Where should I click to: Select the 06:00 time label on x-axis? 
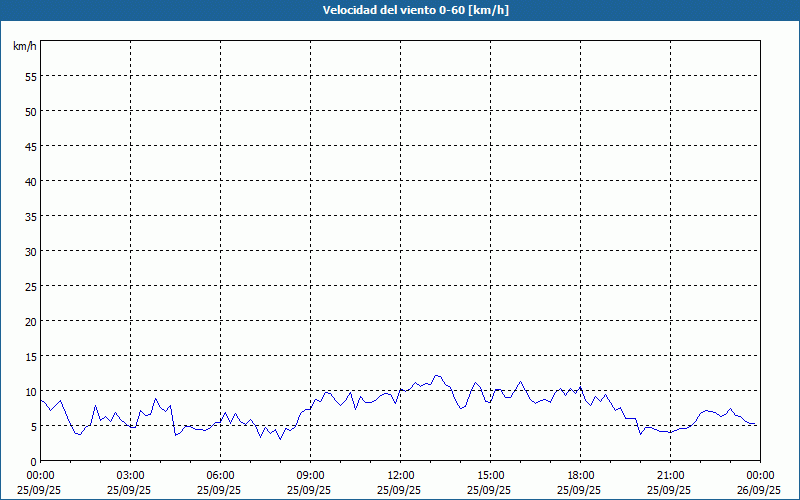220,475
